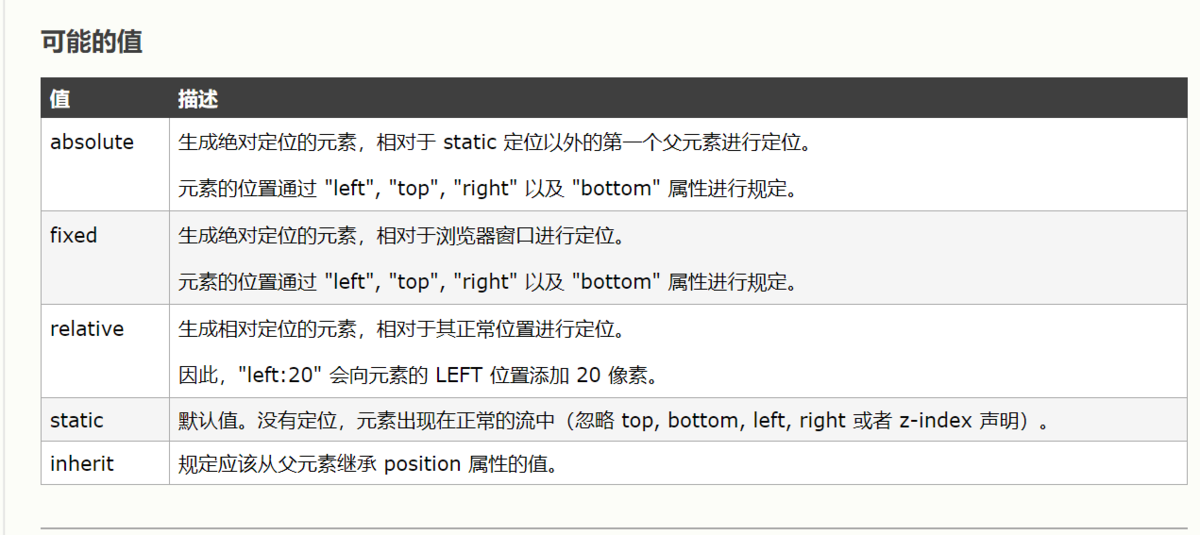The height and width of the screenshot is (535, 1200).
Task: Click the uppercase LEFT word
Action: 460,376
